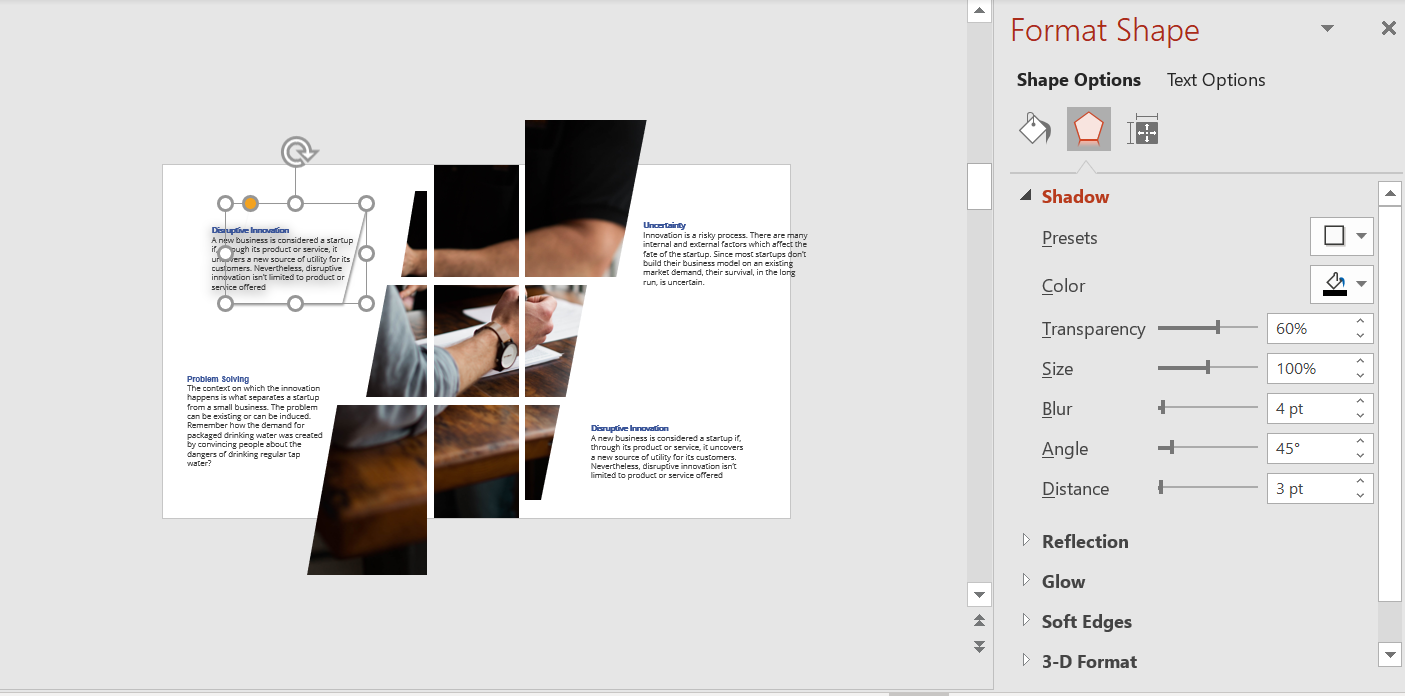
Task: Switch to the Text Options tab
Action: click(1216, 80)
